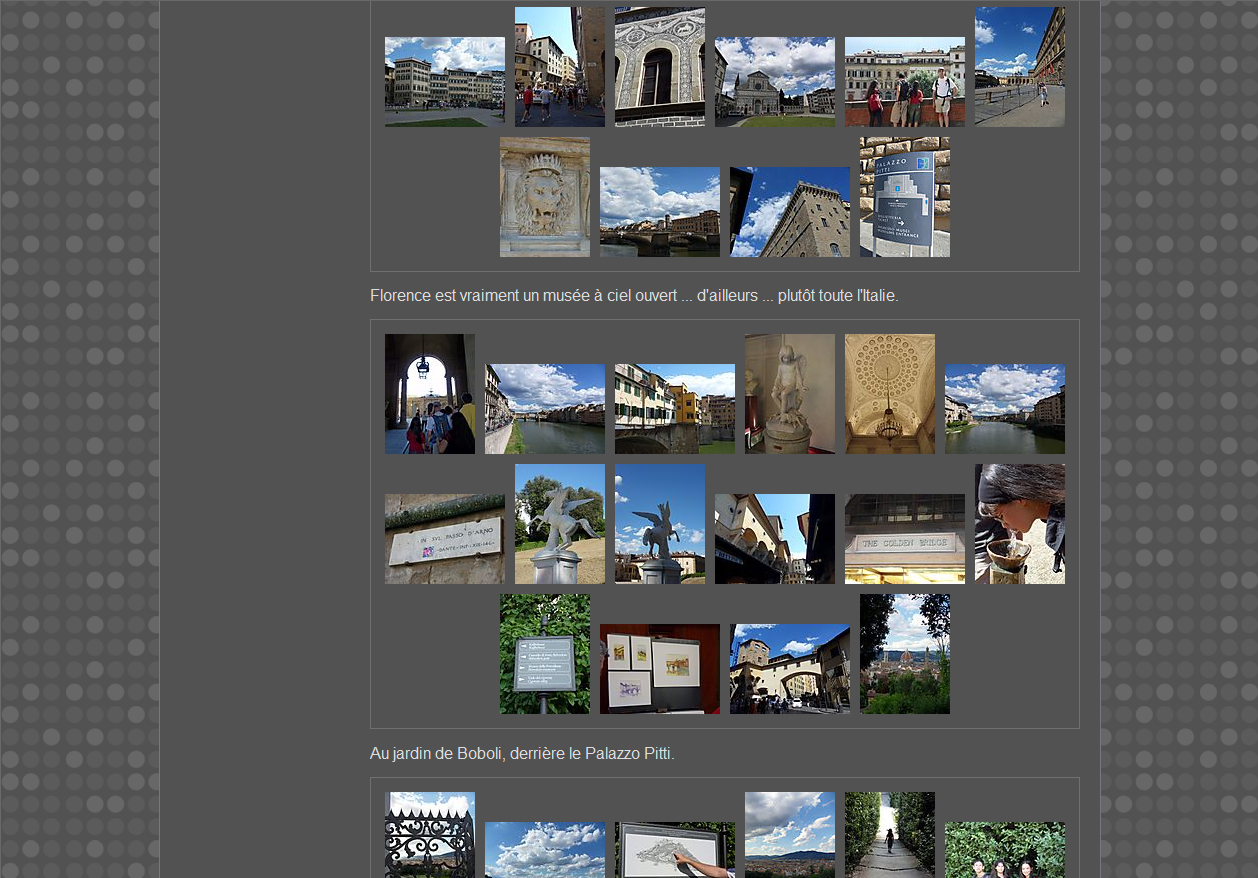View the colorful houses on the bridge photo
This screenshot has height=878, width=1258.
tap(674, 409)
